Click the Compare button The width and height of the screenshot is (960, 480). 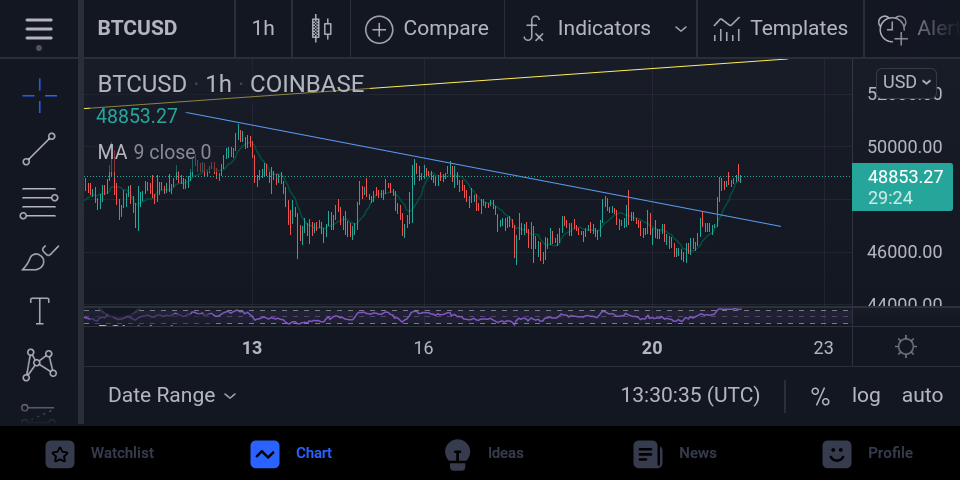click(x=427, y=29)
